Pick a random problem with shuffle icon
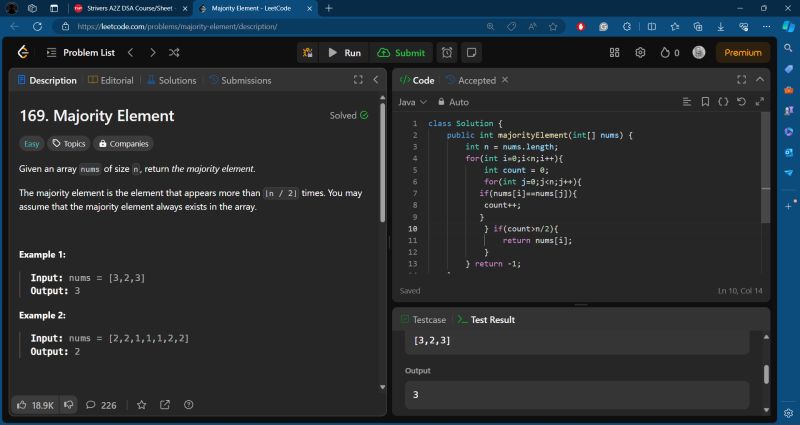This screenshot has width=800, height=425. (x=174, y=52)
